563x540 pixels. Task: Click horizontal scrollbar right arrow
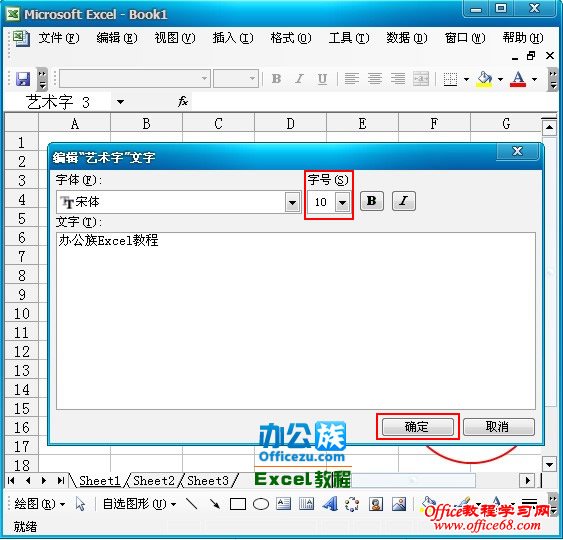click(x=527, y=480)
